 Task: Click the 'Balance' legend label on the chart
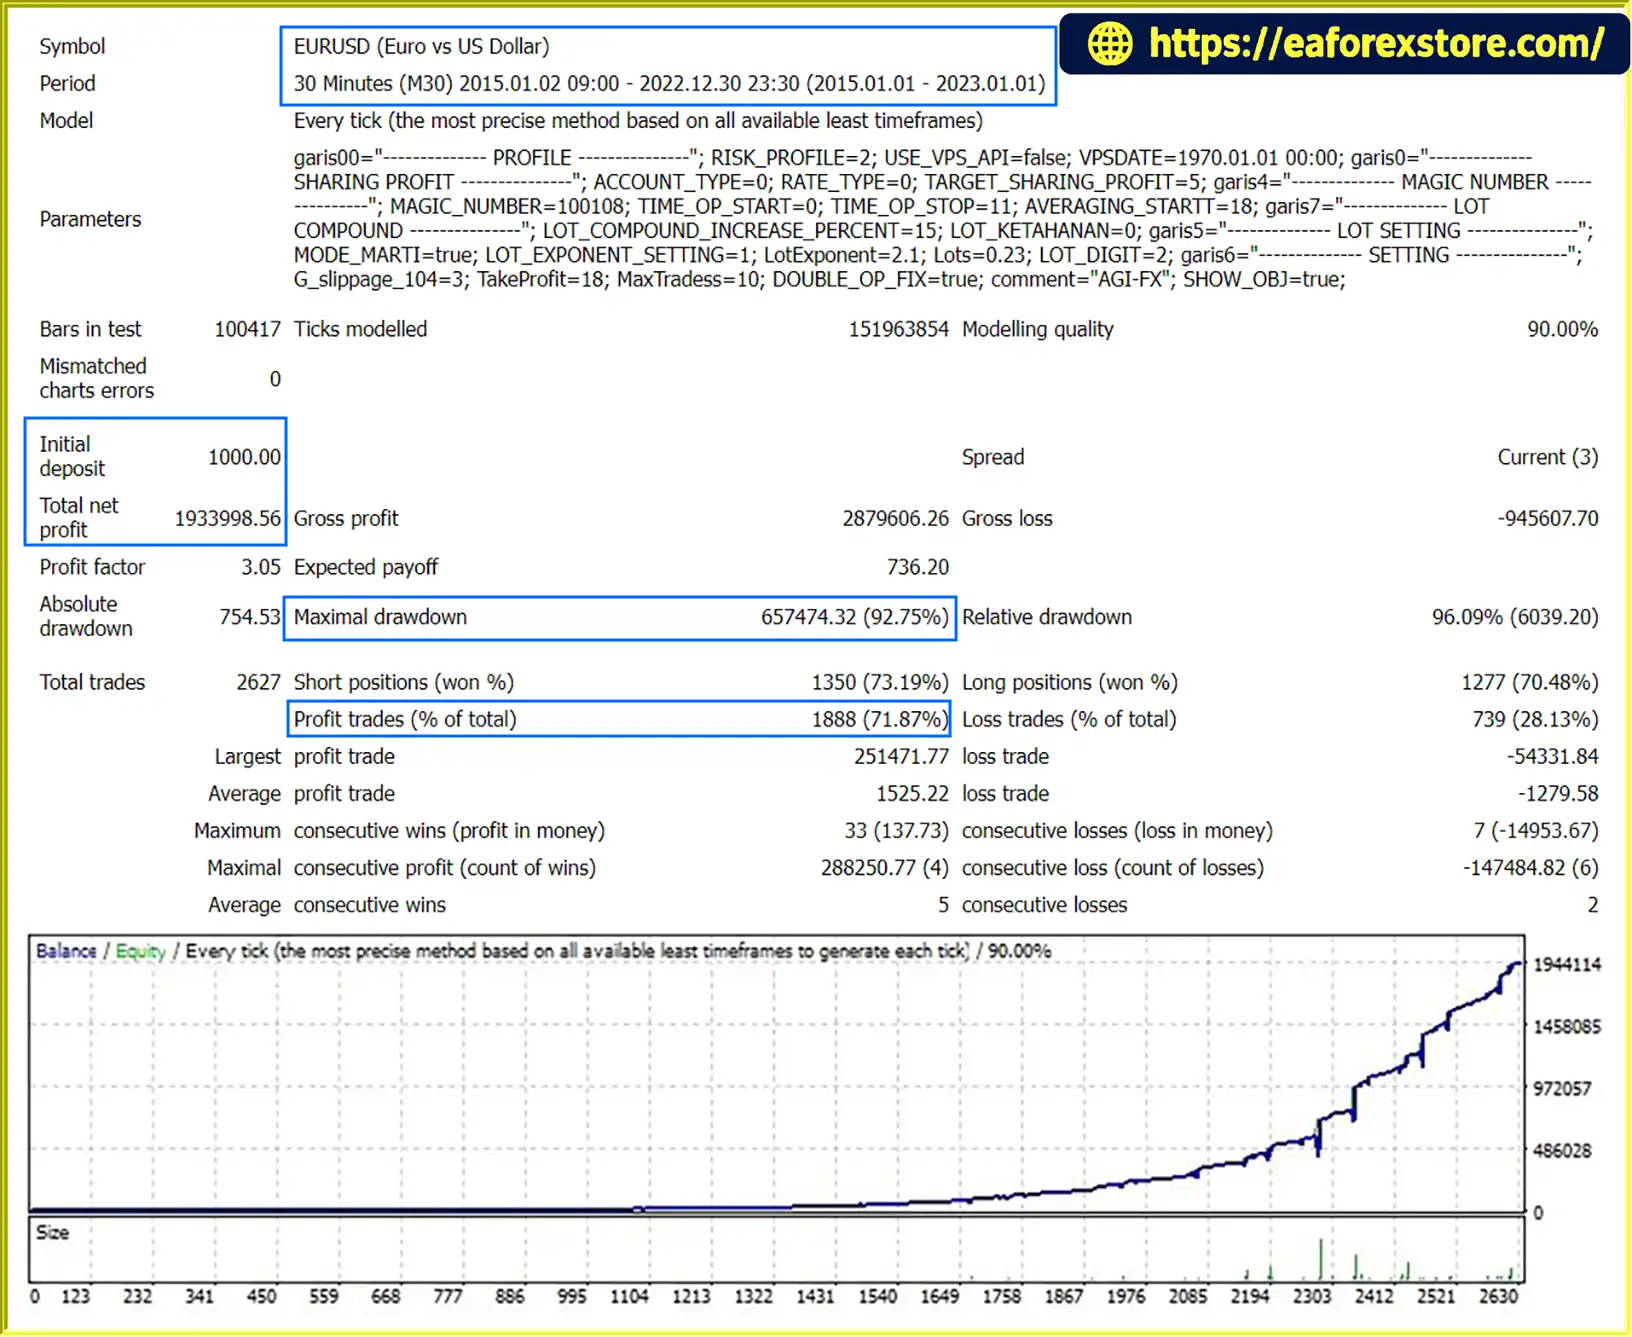click(x=66, y=951)
